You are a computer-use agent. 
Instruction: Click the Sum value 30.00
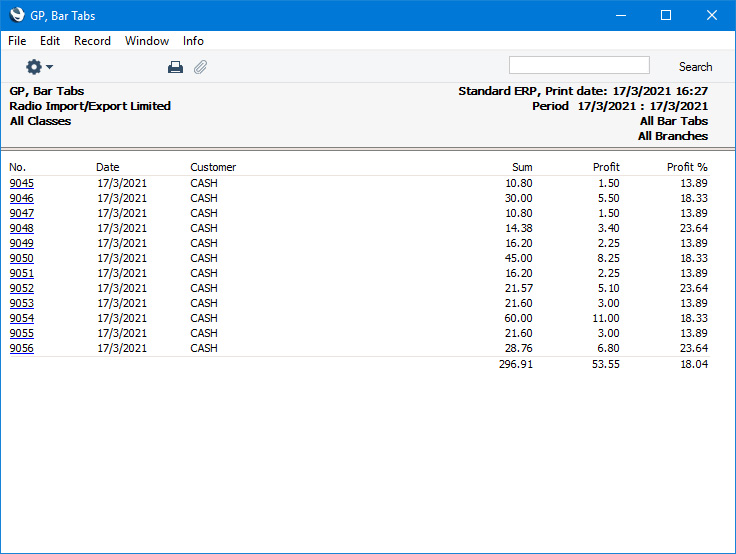click(x=518, y=198)
